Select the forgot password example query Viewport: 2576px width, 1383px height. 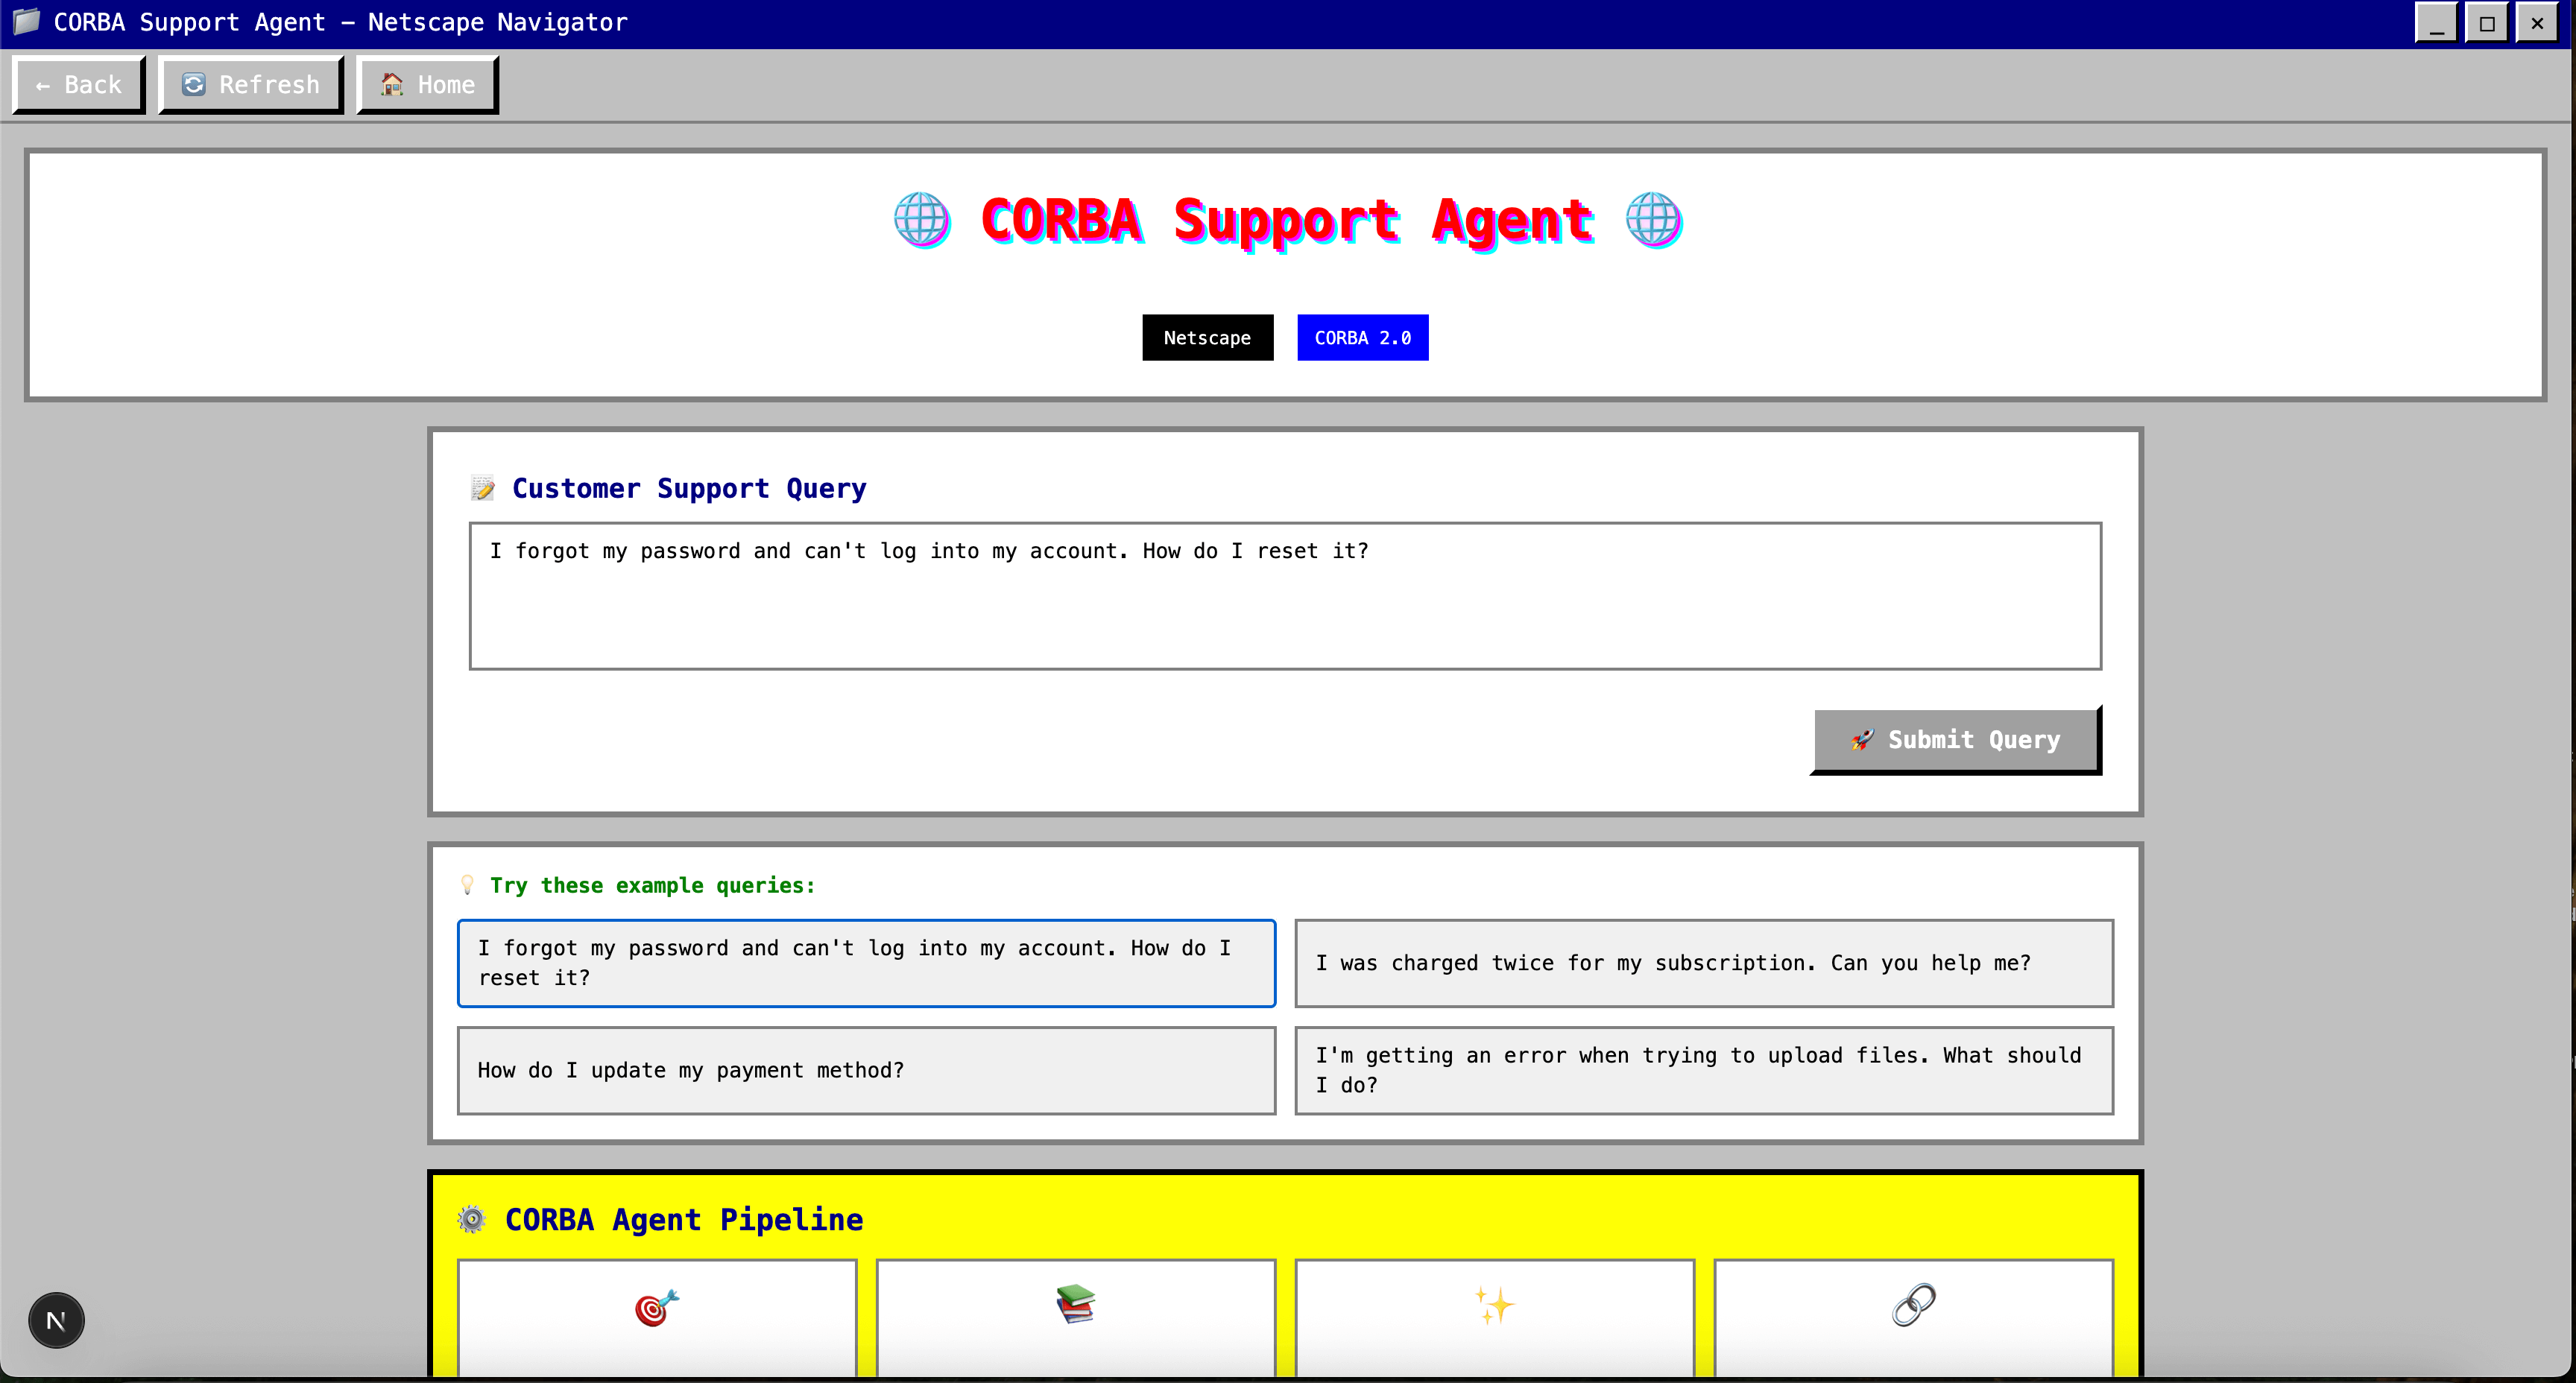click(x=866, y=963)
